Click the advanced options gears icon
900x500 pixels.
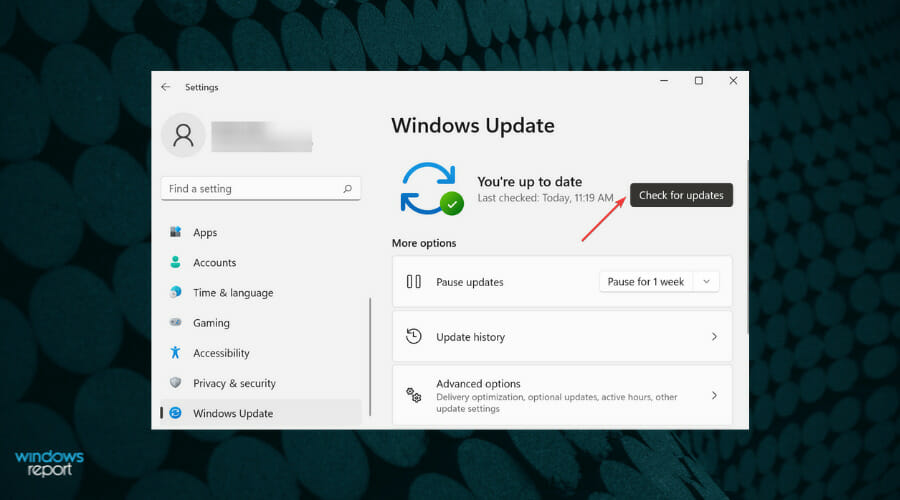[x=413, y=395]
